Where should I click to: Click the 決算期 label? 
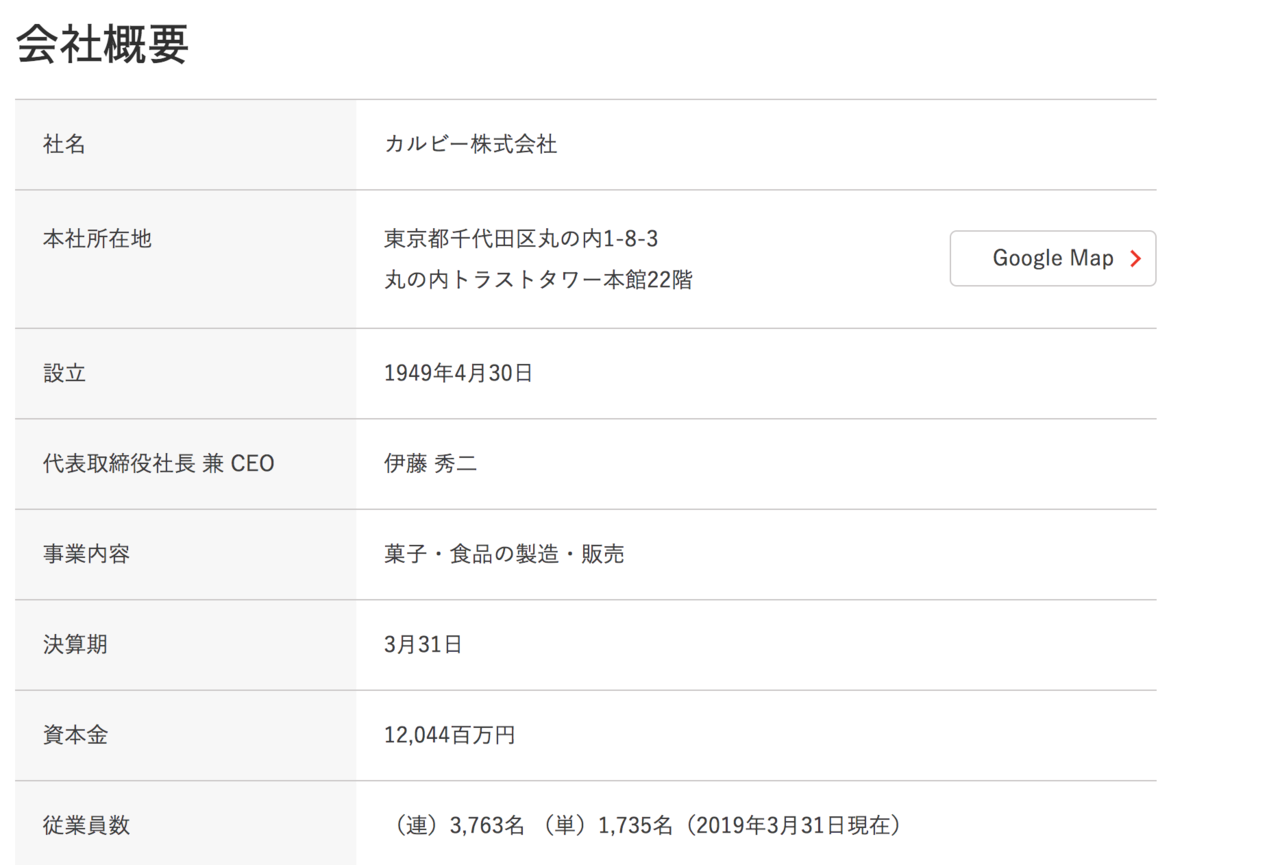click(x=75, y=645)
